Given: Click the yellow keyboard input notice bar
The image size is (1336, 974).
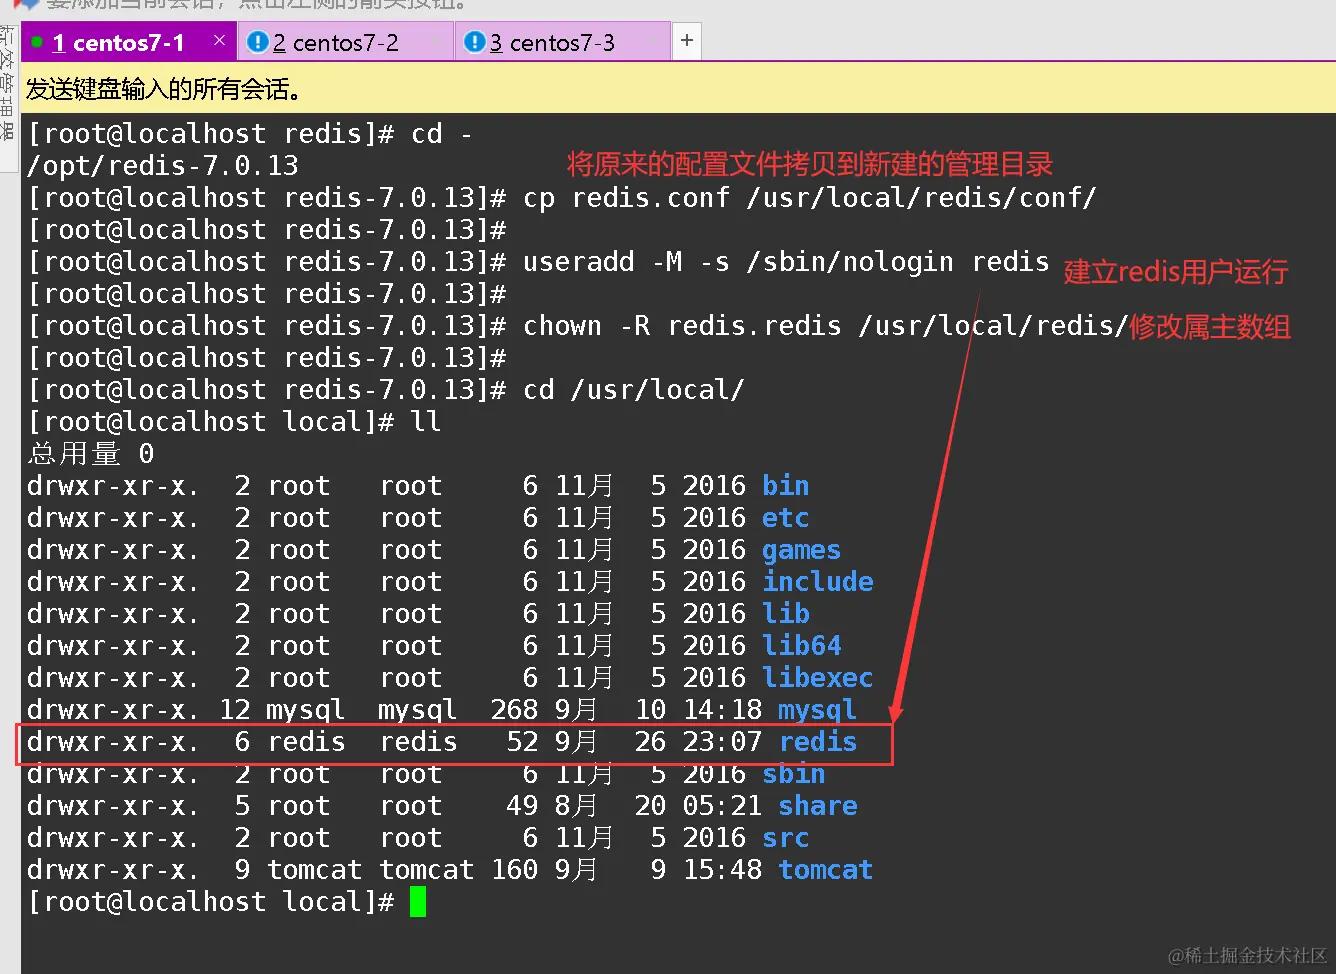Looking at the screenshot, I should click(678, 88).
